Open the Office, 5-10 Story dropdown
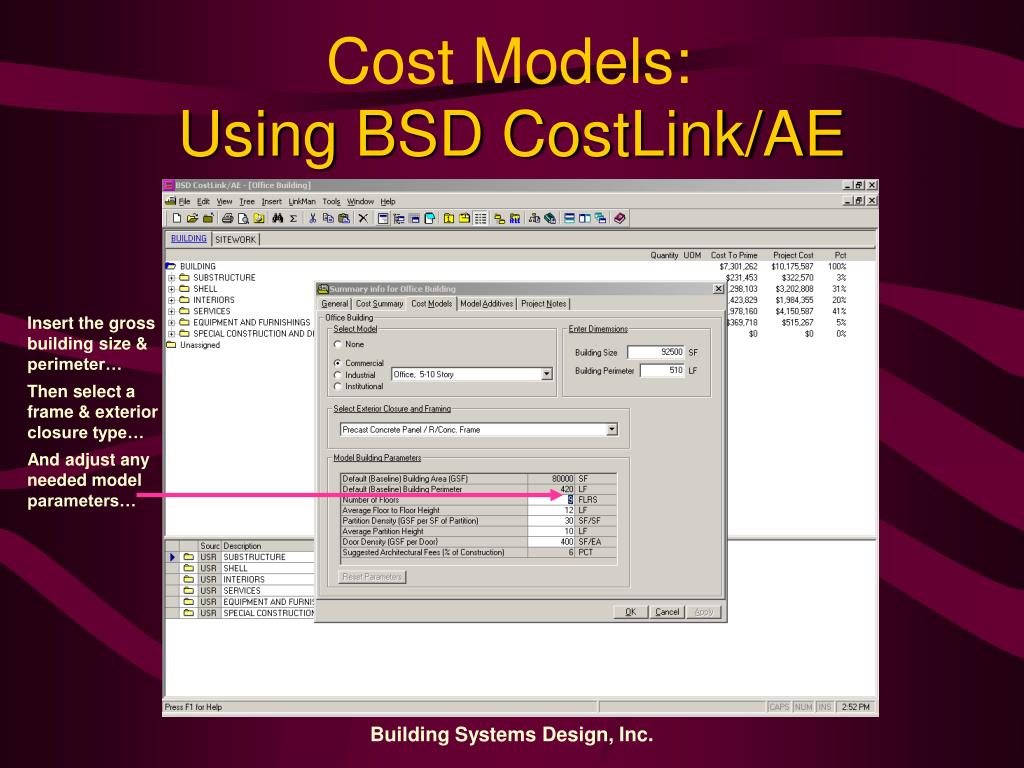Image resolution: width=1024 pixels, height=768 pixels. click(547, 374)
